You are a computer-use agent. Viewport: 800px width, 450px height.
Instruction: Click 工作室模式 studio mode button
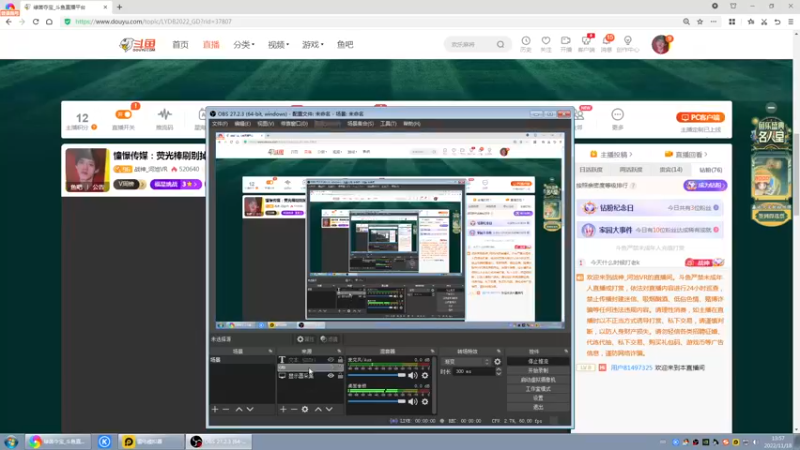[538, 389]
